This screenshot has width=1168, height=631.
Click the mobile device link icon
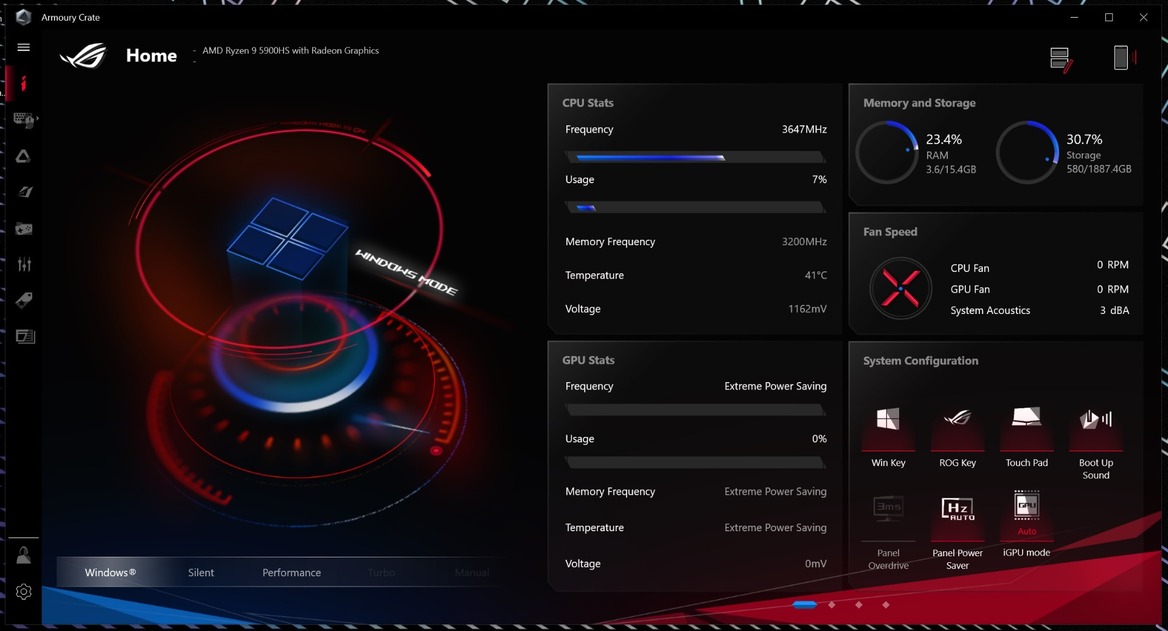(x=1123, y=57)
